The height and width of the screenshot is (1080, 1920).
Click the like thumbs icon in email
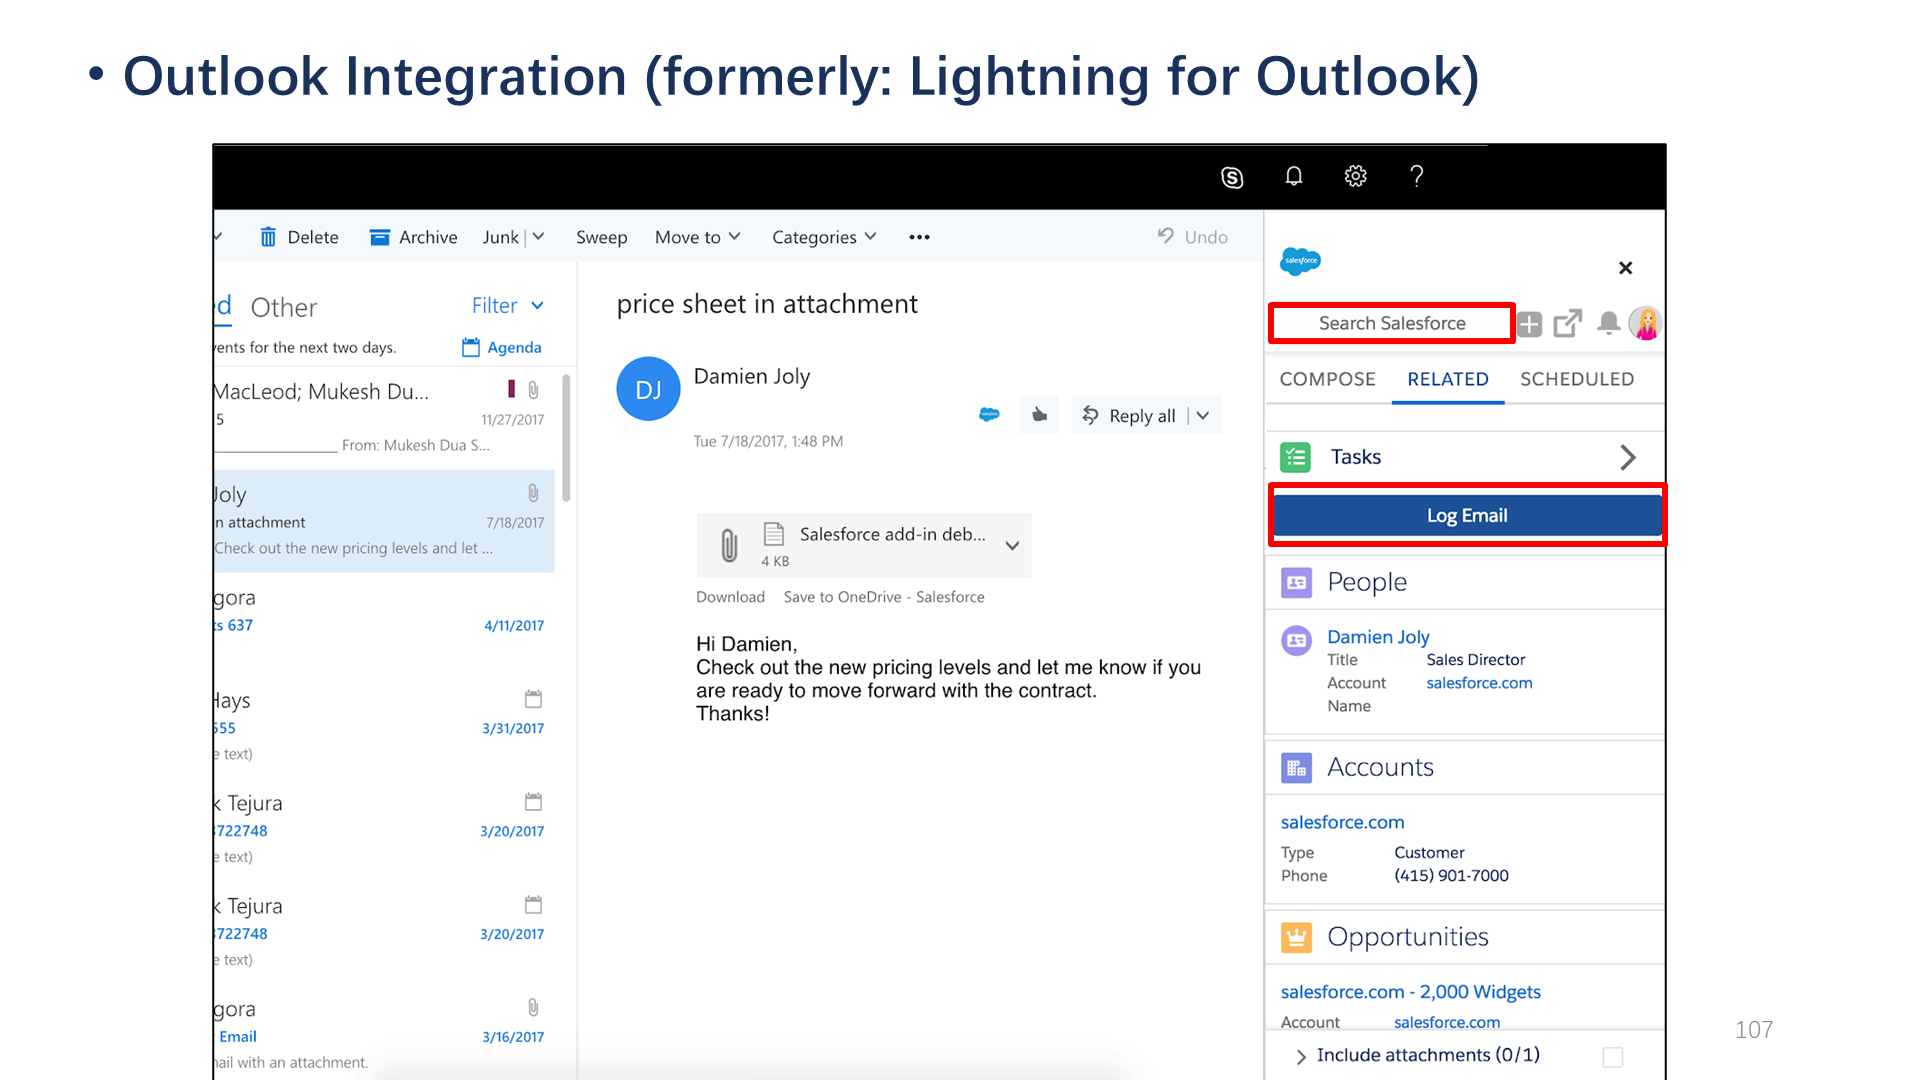(1040, 415)
